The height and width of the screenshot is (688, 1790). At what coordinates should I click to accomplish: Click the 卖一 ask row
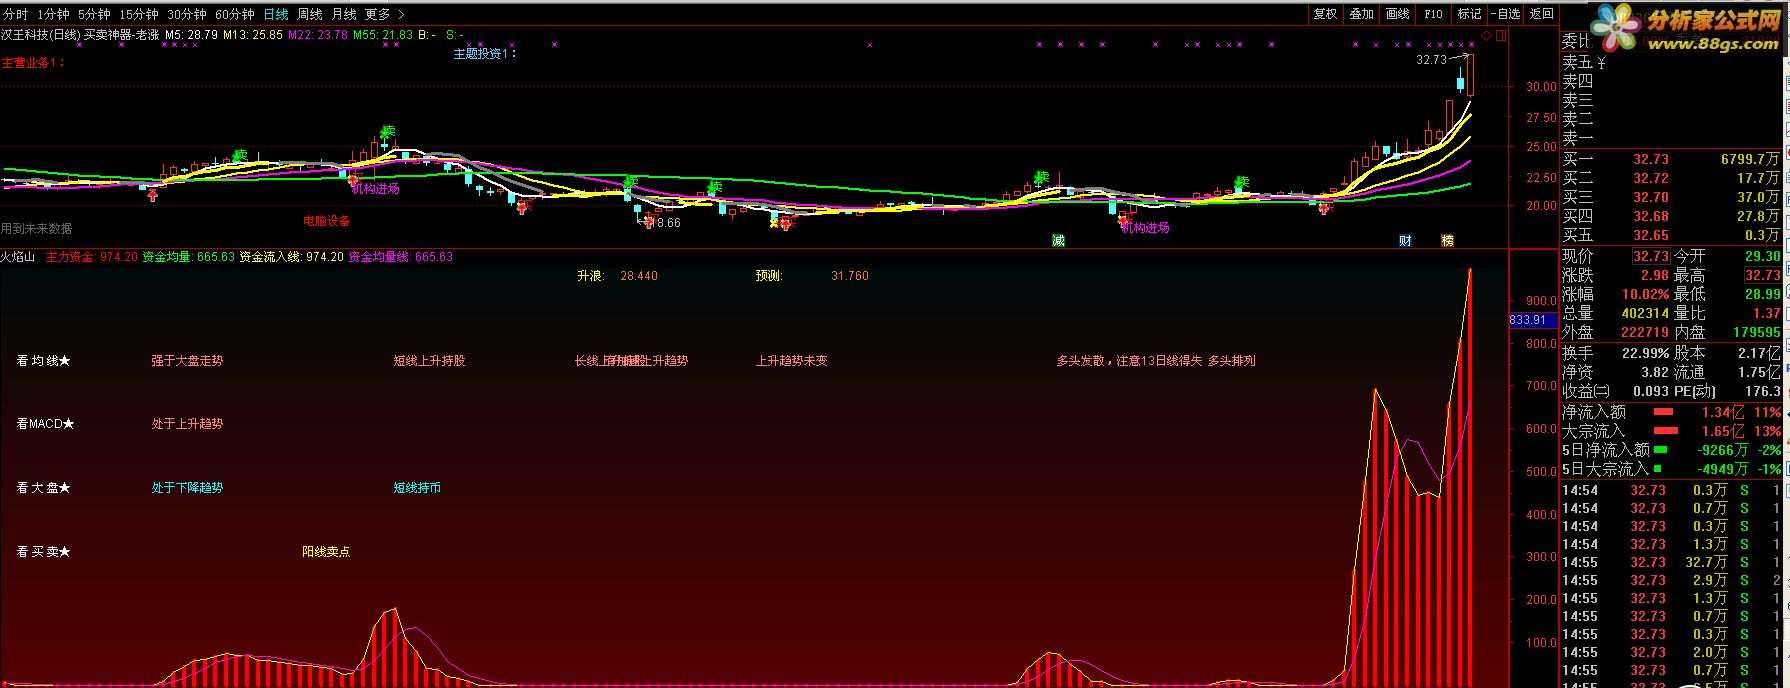click(x=1674, y=138)
